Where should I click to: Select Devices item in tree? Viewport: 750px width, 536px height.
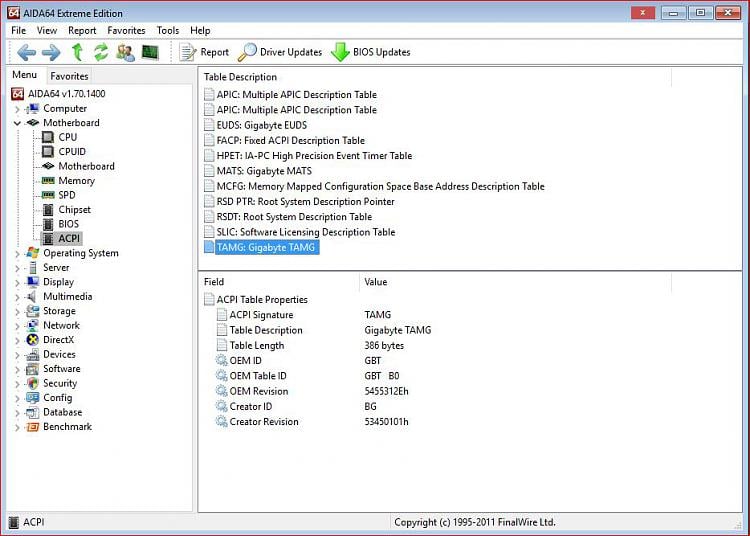[59, 354]
